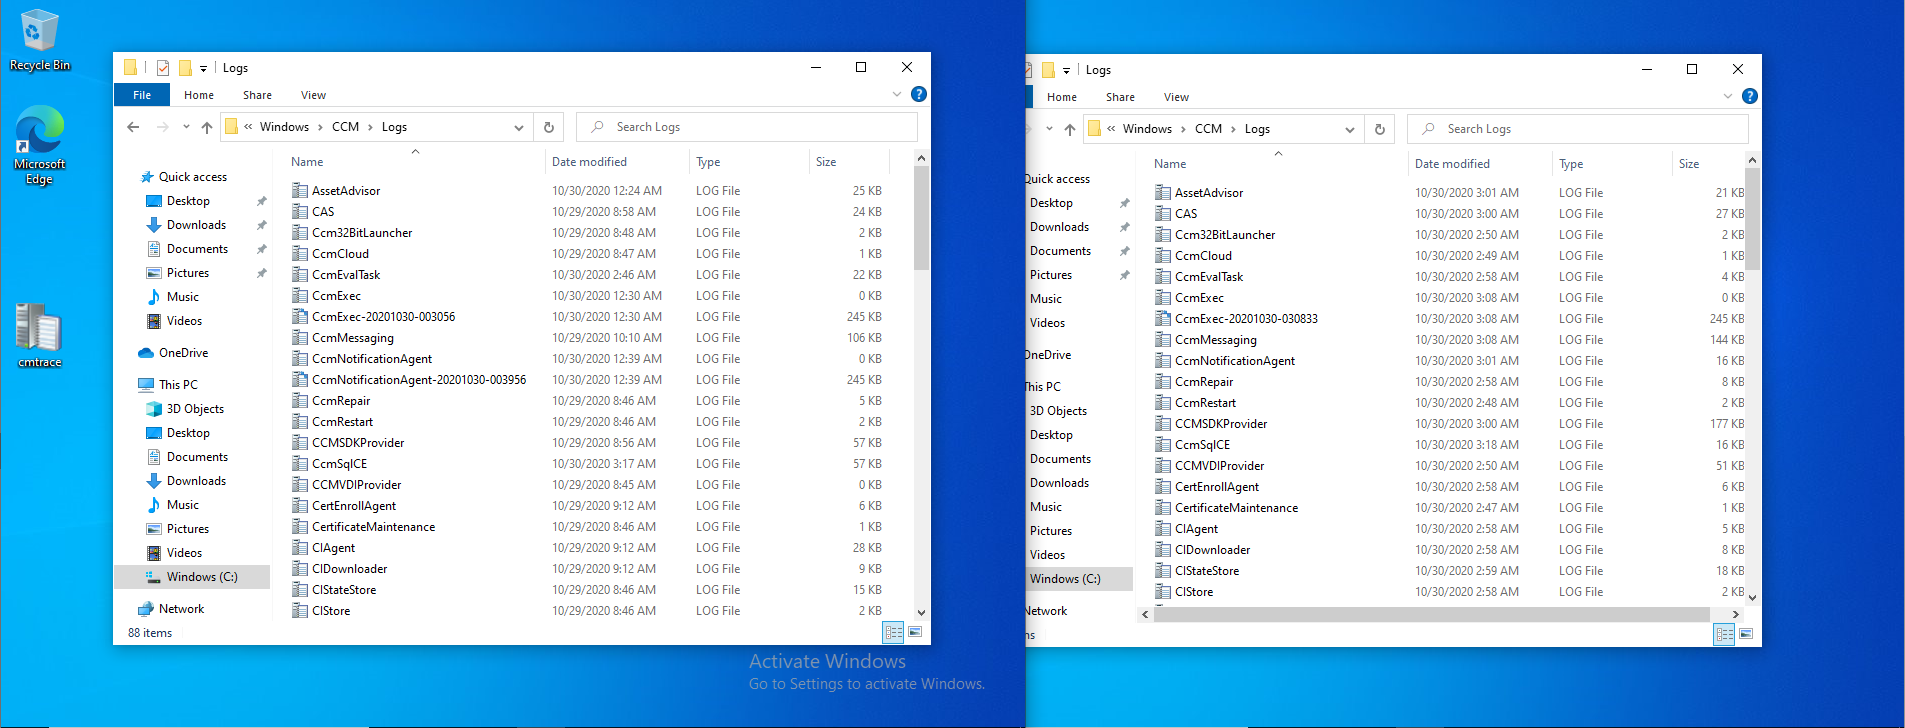Open the cmtrace desktop shortcut
The height and width of the screenshot is (728, 1905).
[39, 337]
